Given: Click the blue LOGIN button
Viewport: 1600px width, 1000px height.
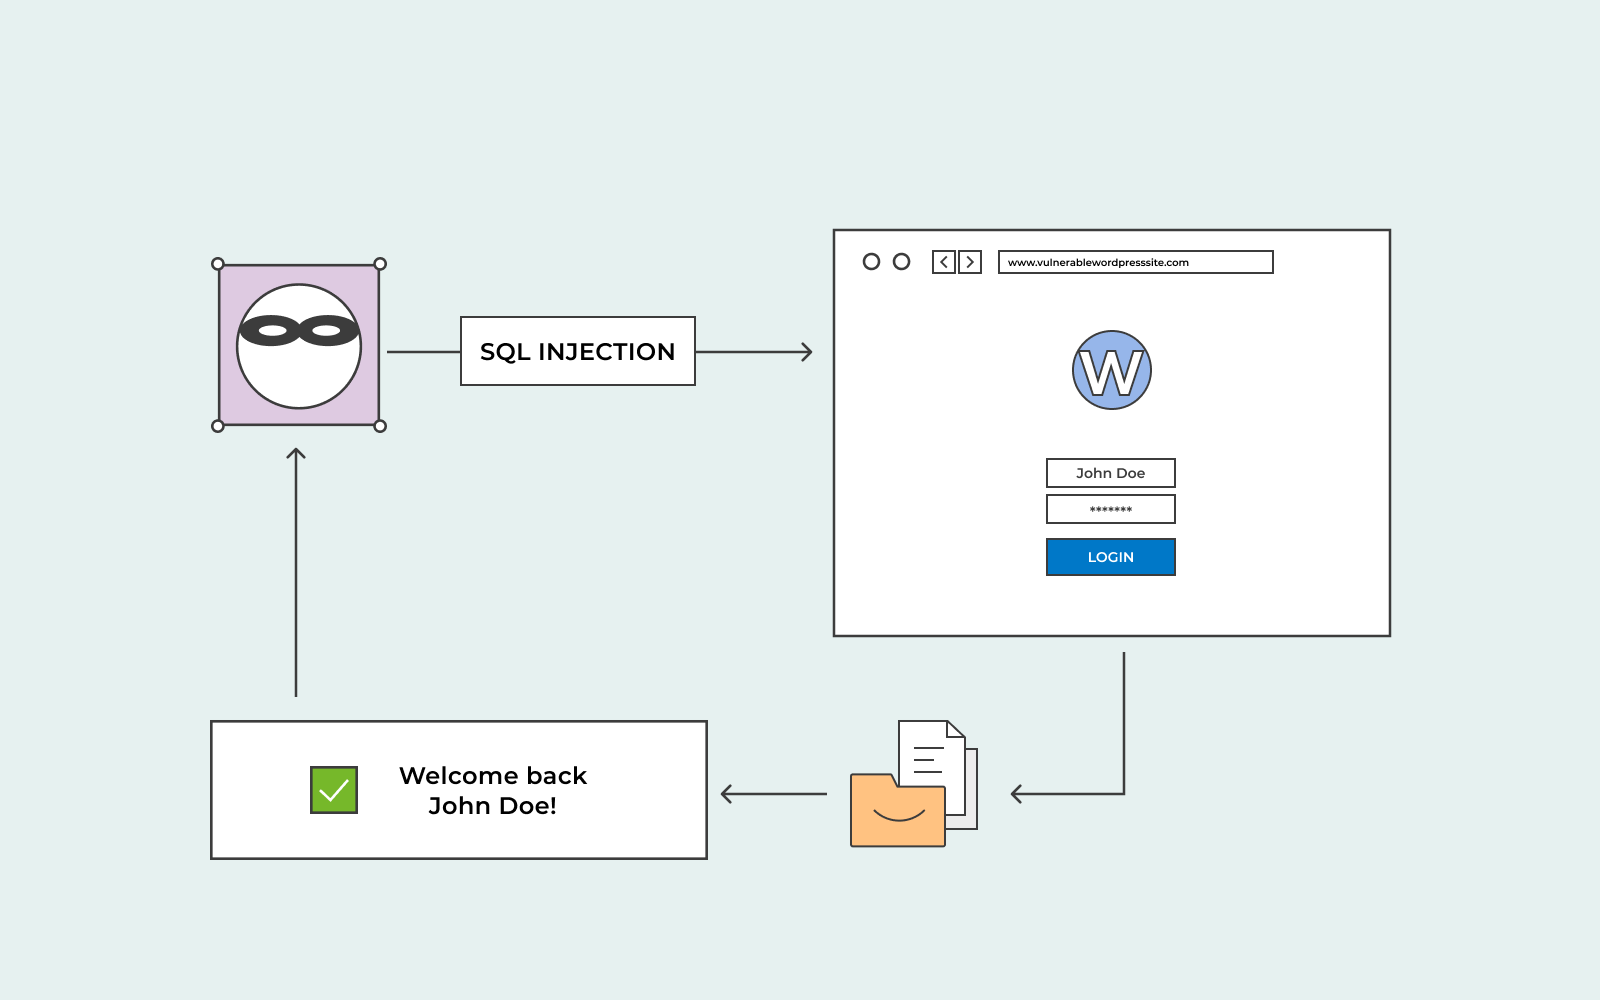Looking at the screenshot, I should [x=1111, y=557].
